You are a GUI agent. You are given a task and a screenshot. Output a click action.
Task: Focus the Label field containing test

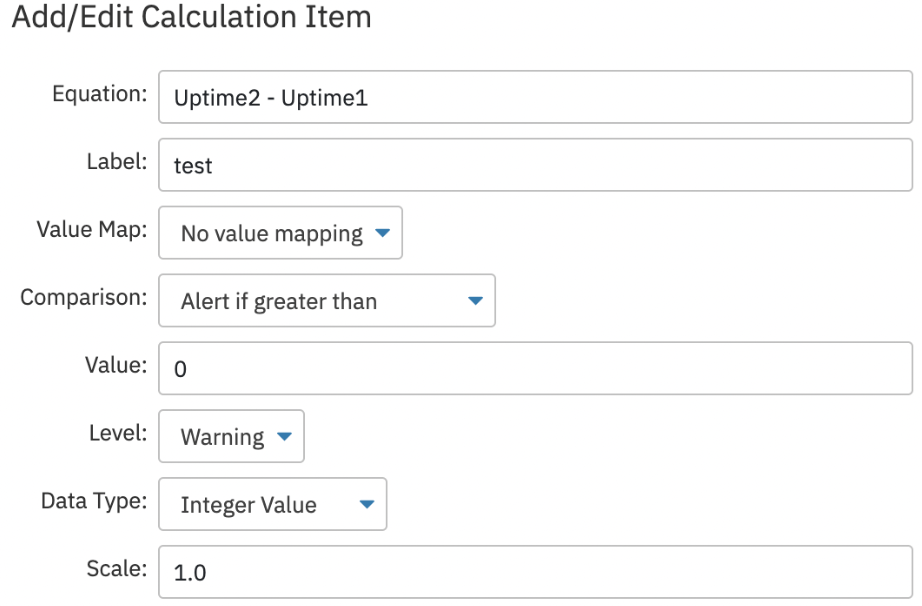pos(536,165)
